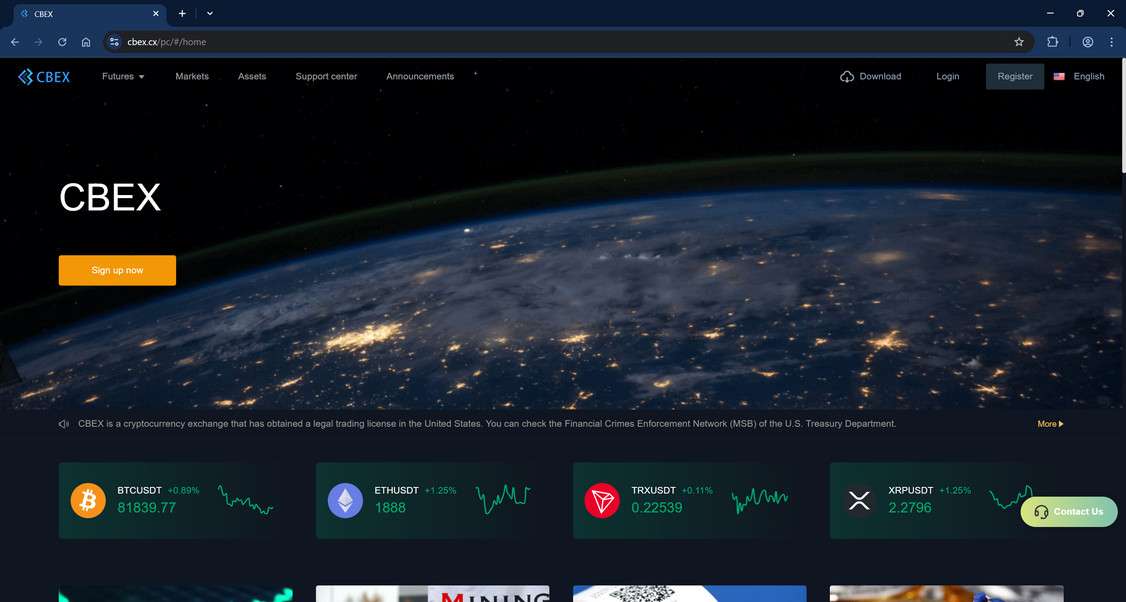Viewport: 1126px width, 602px height.
Task: Click the page vertical scrollbar
Action: [1122, 115]
